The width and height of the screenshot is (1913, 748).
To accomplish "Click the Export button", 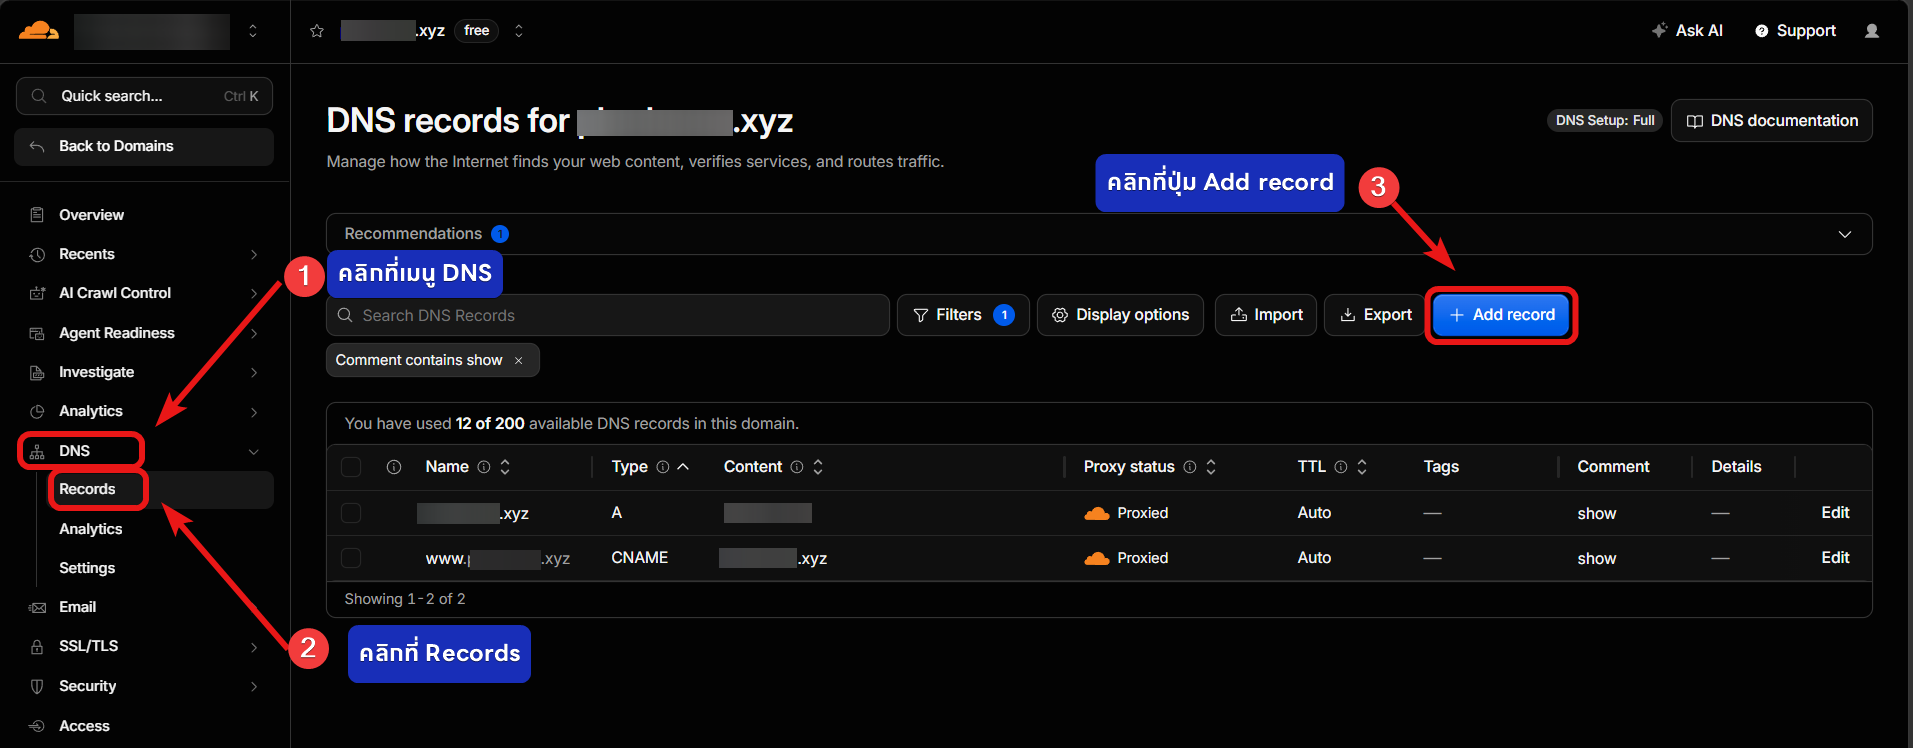I will [1375, 315].
